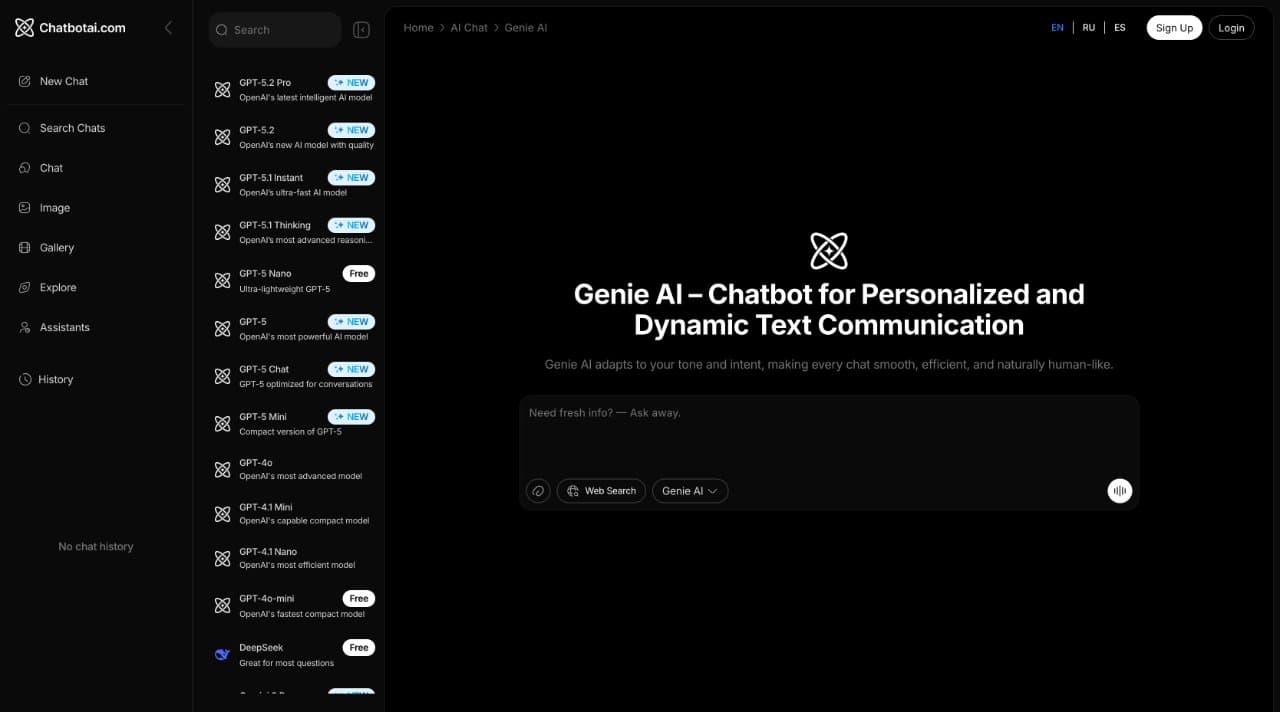Select the GPT-4o model
Viewport: 1280px width, 712px height.
[x=294, y=469]
